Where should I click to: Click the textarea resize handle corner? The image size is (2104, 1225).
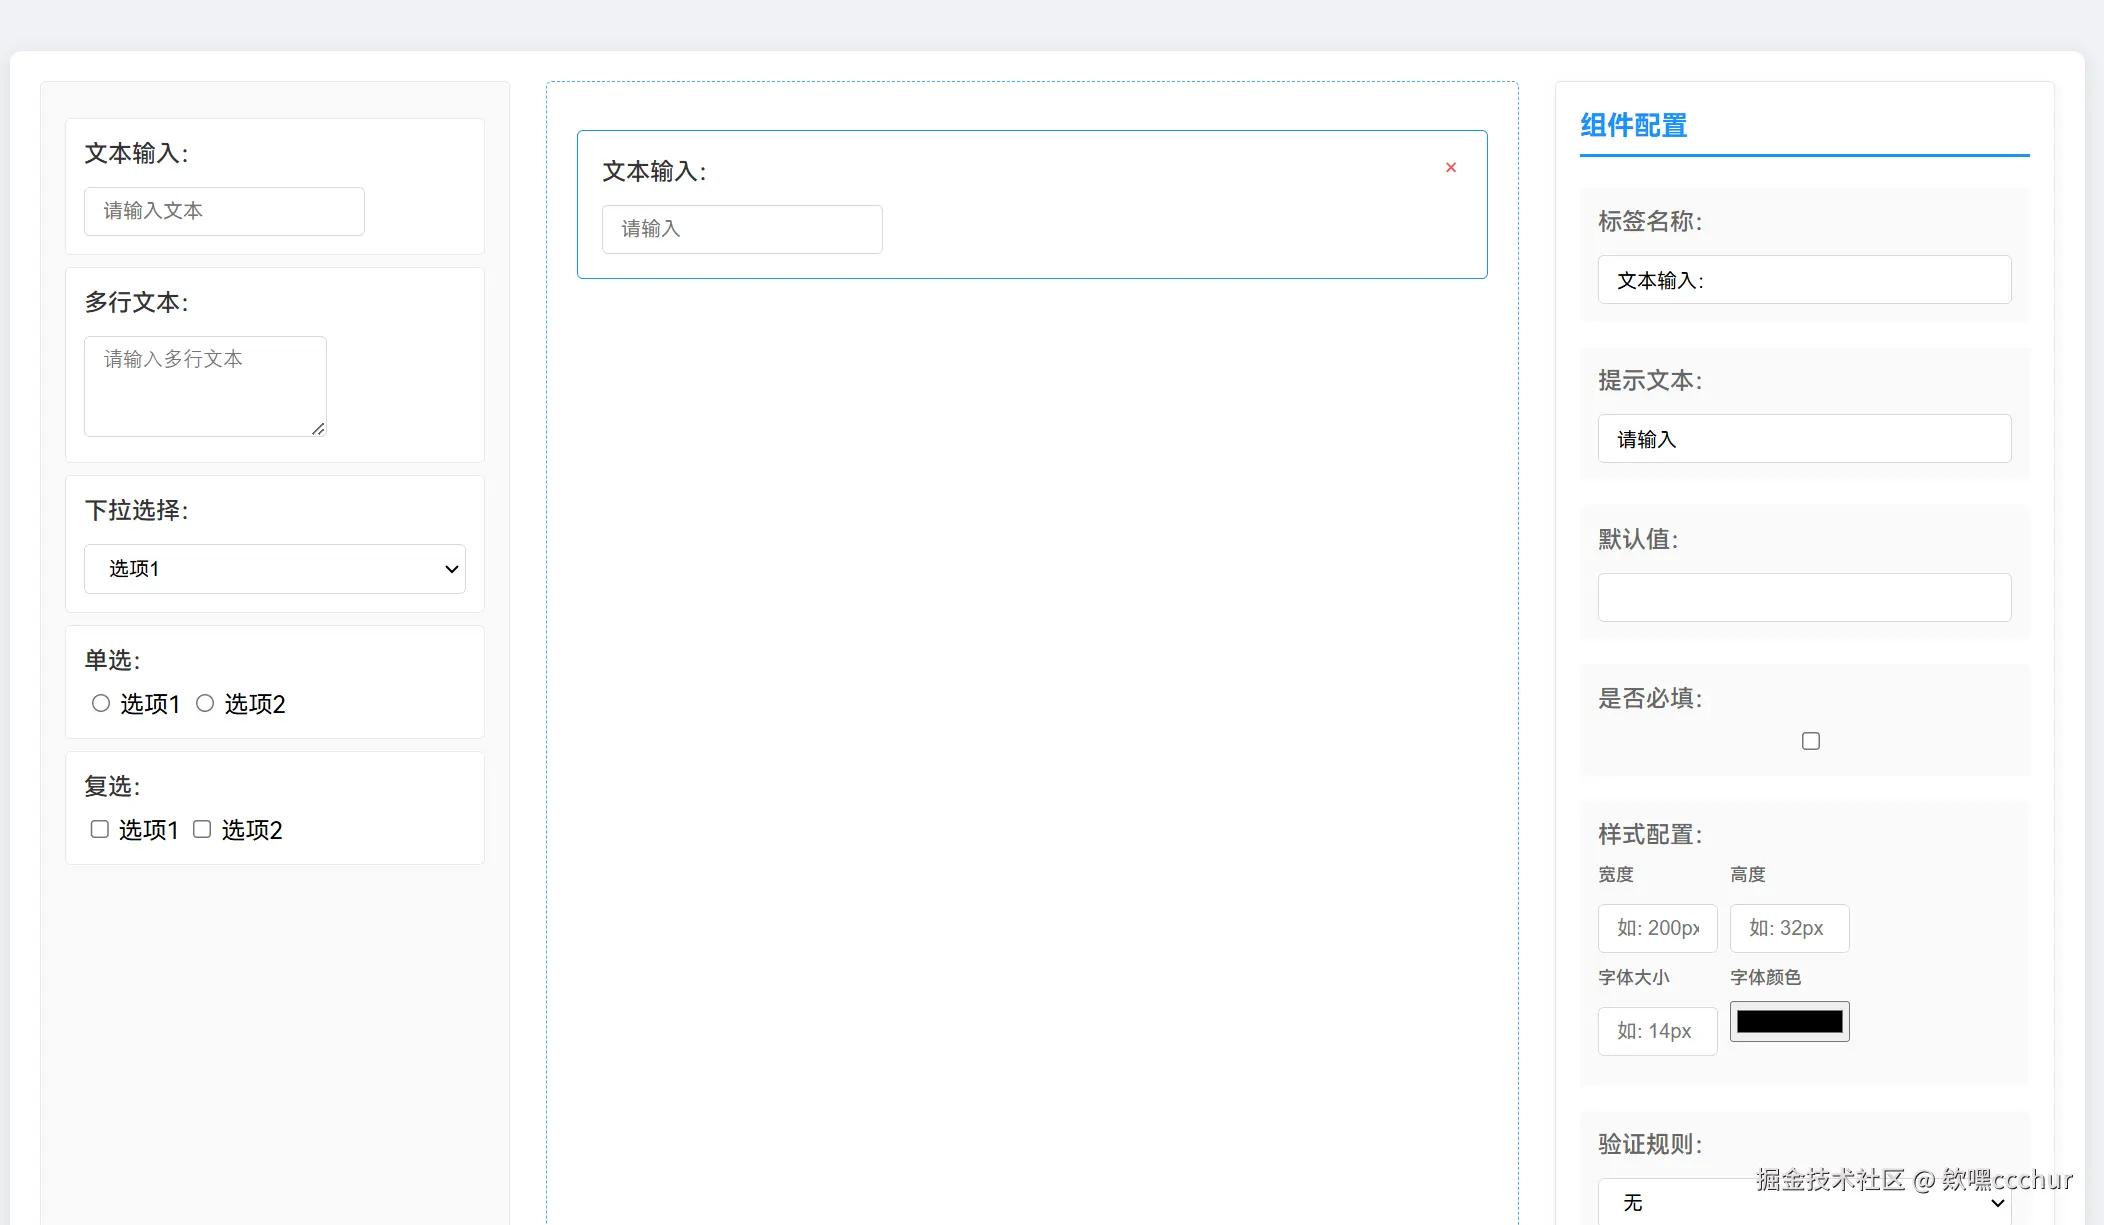pos(318,429)
